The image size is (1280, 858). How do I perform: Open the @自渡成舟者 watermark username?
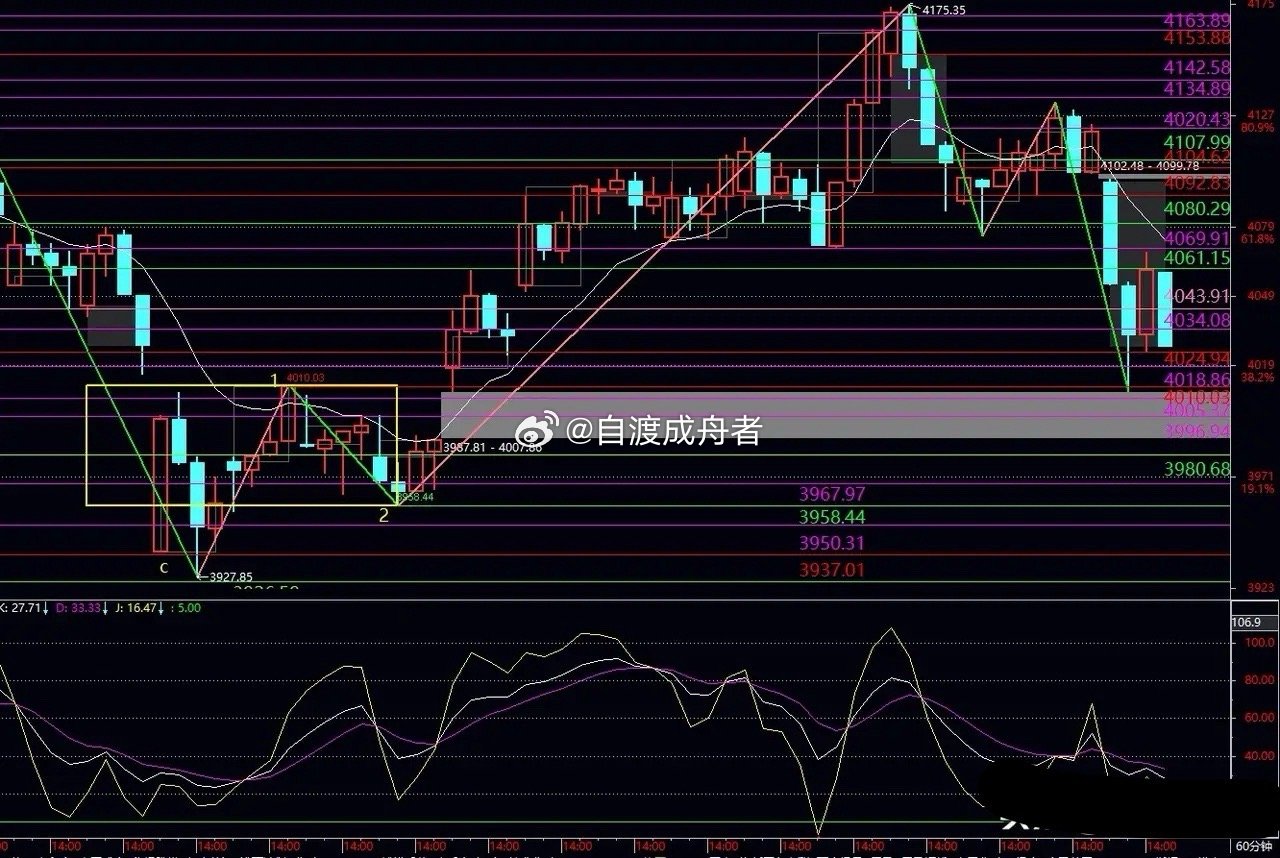click(664, 431)
